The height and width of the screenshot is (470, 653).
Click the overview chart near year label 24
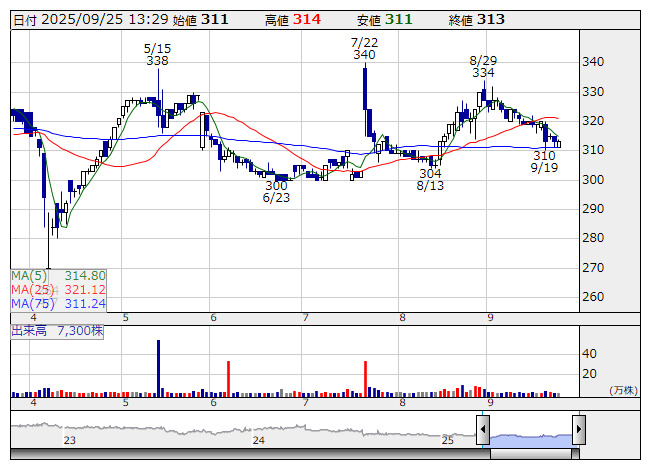click(258, 431)
